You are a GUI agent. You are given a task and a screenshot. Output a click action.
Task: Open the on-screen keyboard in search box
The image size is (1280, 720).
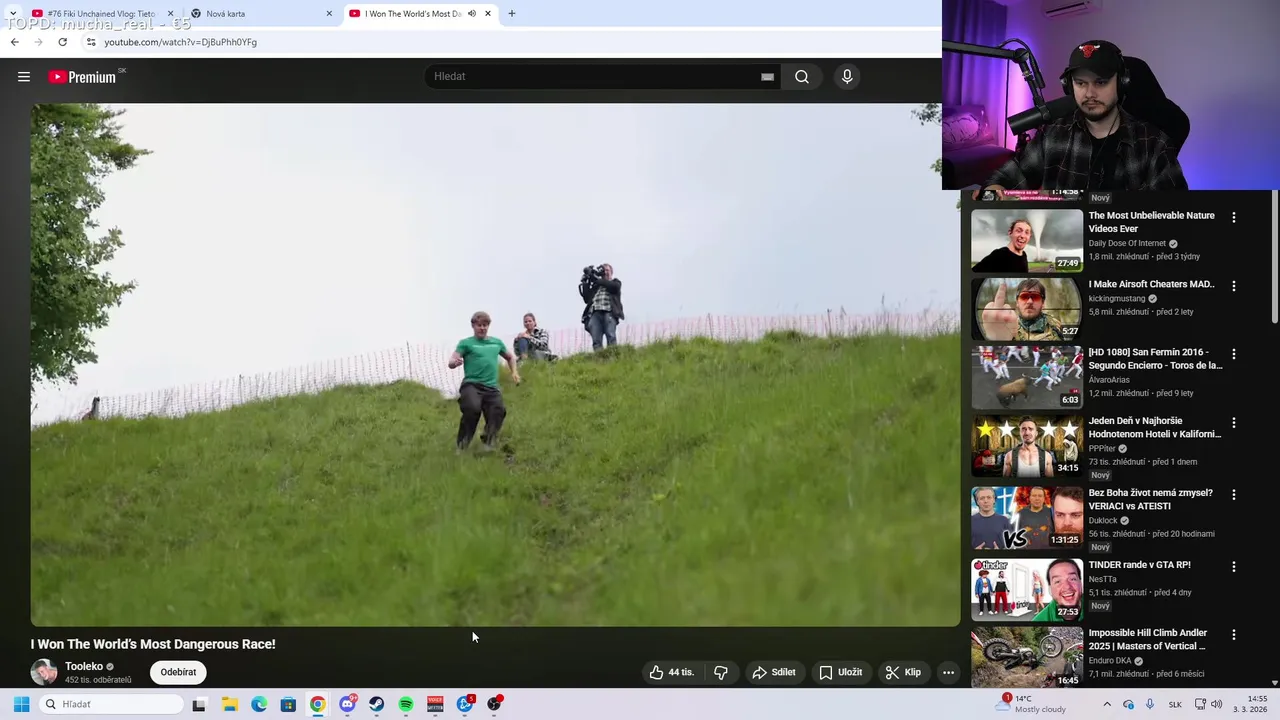pyautogui.click(x=767, y=77)
